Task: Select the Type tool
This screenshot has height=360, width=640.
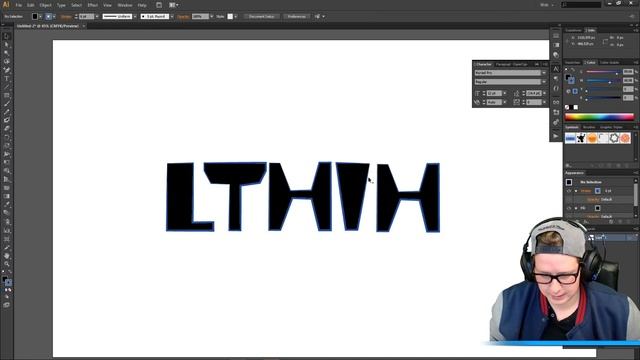Action: pos(7,78)
